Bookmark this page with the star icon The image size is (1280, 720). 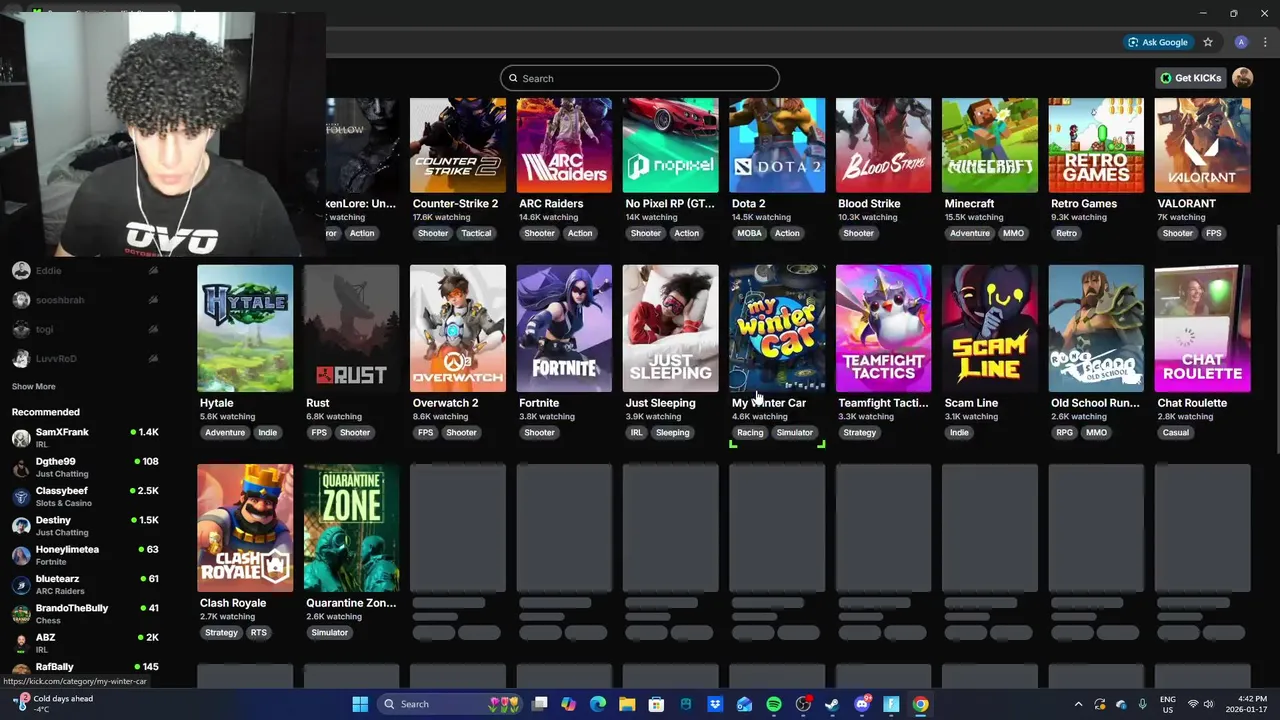click(1208, 42)
